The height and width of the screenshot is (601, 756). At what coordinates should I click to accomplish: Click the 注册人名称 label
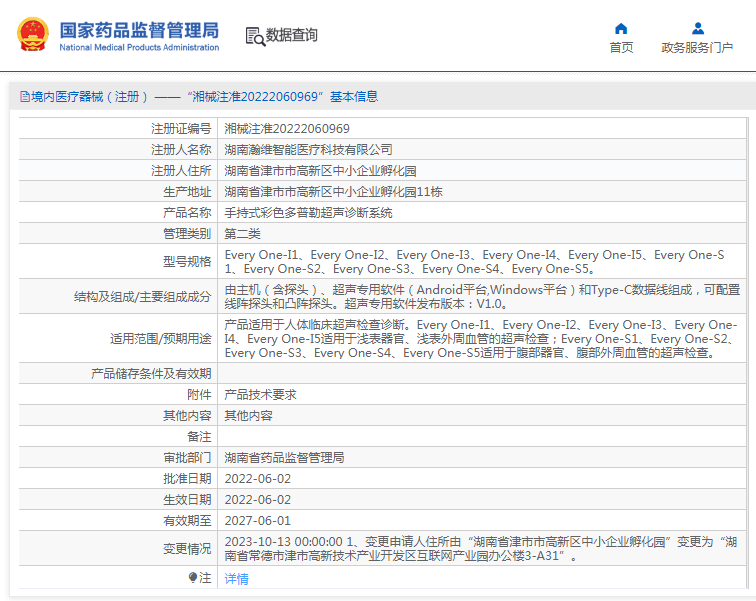click(x=181, y=150)
